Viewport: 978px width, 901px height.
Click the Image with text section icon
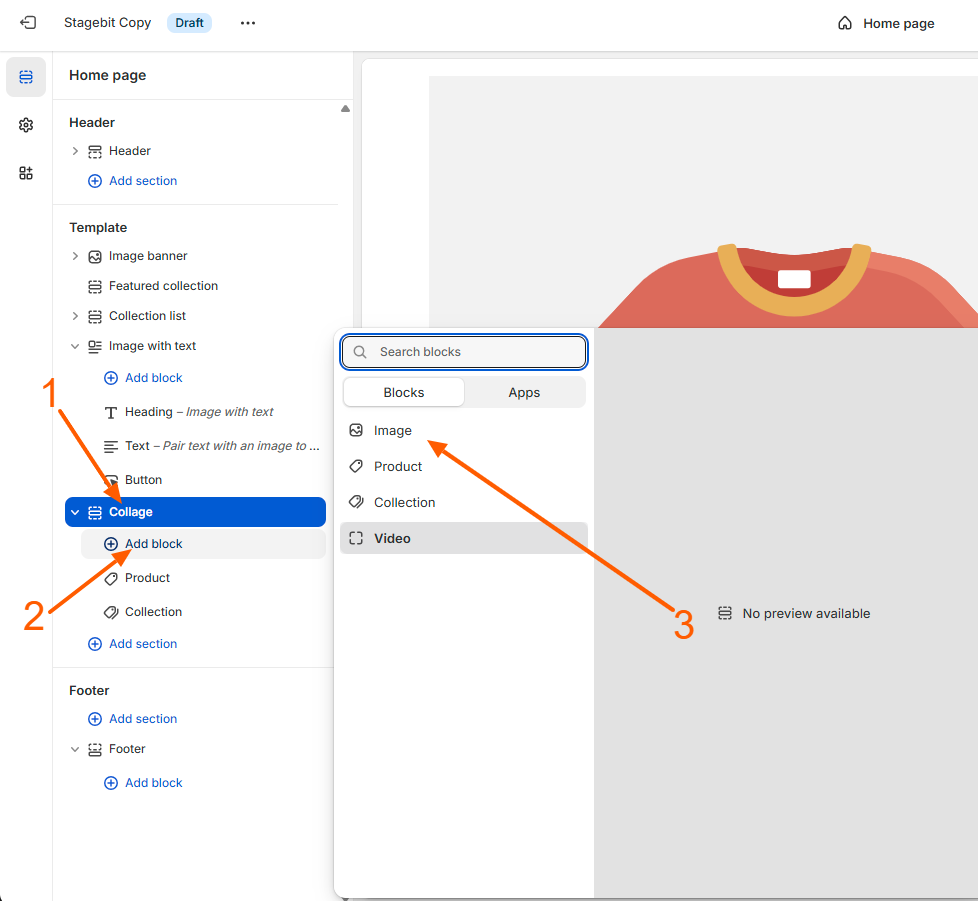(95, 346)
